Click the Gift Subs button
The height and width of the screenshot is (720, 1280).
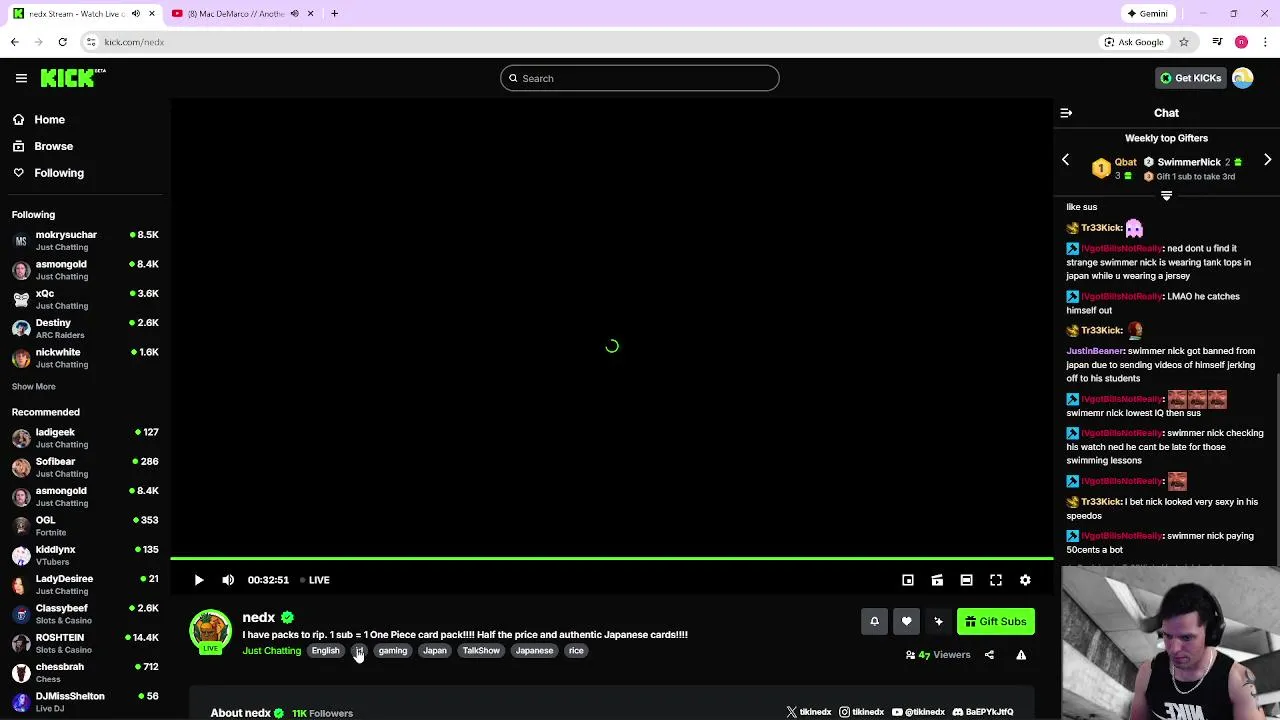point(996,622)
